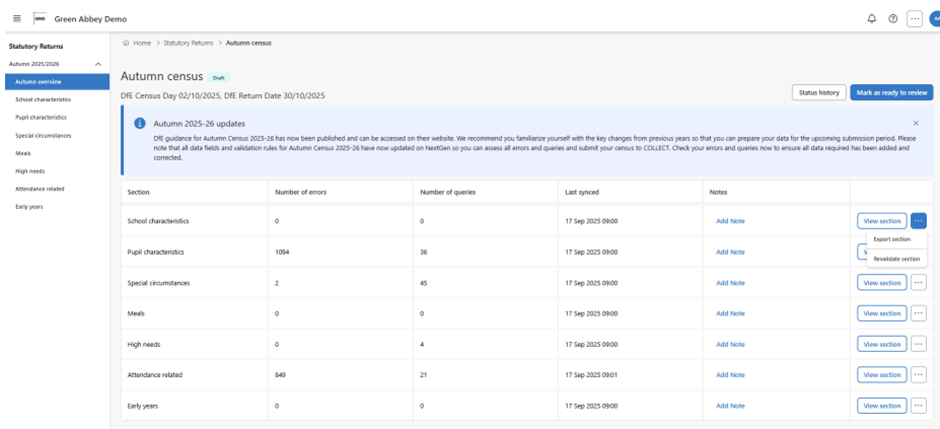The image size is (940, 429).
Task: Open the notifications bell
Action: click(871, 19)
